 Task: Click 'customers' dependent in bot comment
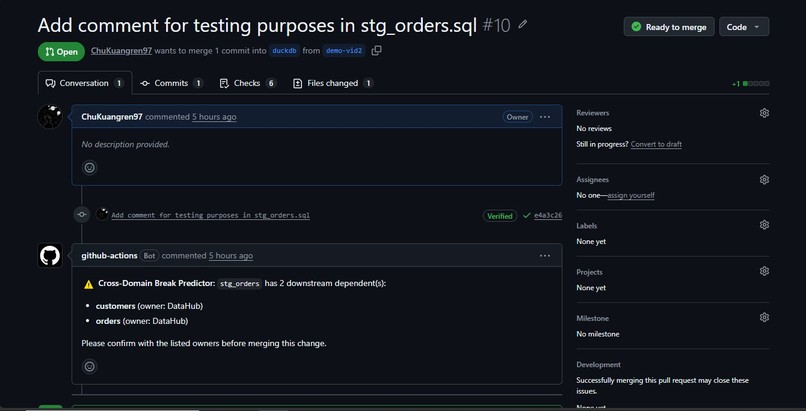pyautogui.click(x=115, y=306)
